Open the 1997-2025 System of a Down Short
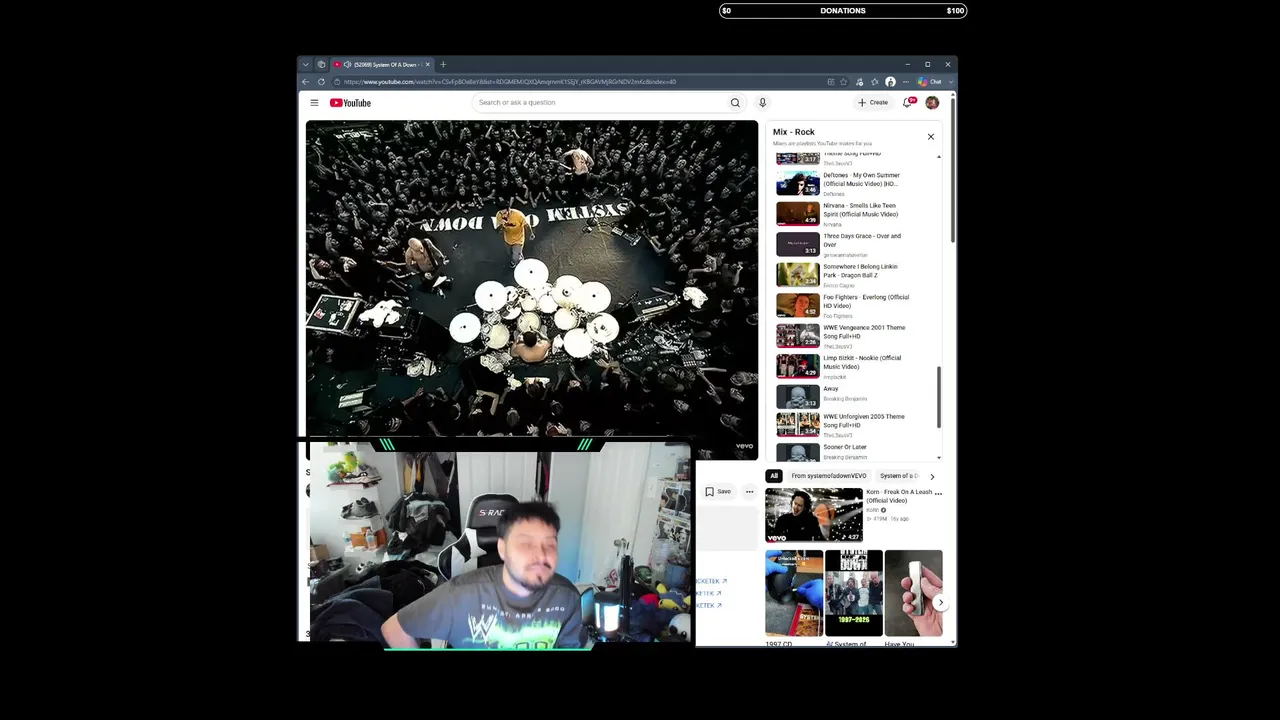Image resolution: width=1280 pixels, height=720 pixels. [854, 593]
